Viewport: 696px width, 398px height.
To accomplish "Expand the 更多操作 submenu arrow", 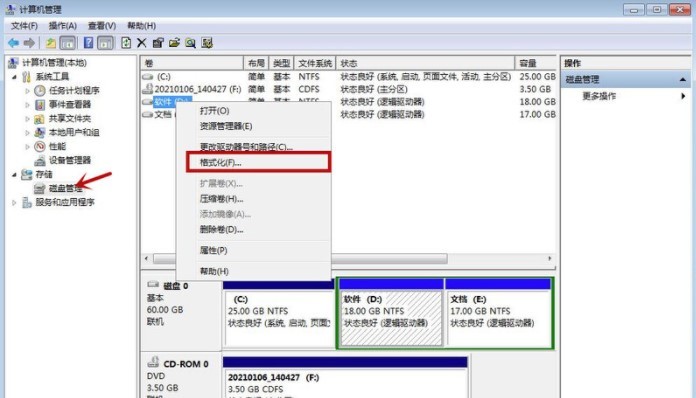I will click(x=683, y=96).
